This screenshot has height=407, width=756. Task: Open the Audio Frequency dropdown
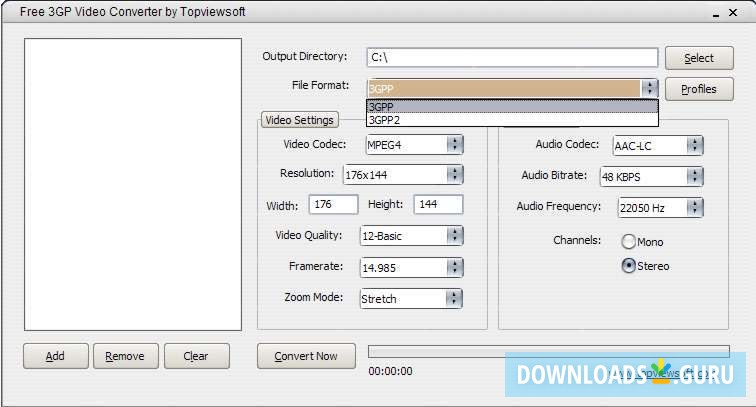(x=694, y=208)
